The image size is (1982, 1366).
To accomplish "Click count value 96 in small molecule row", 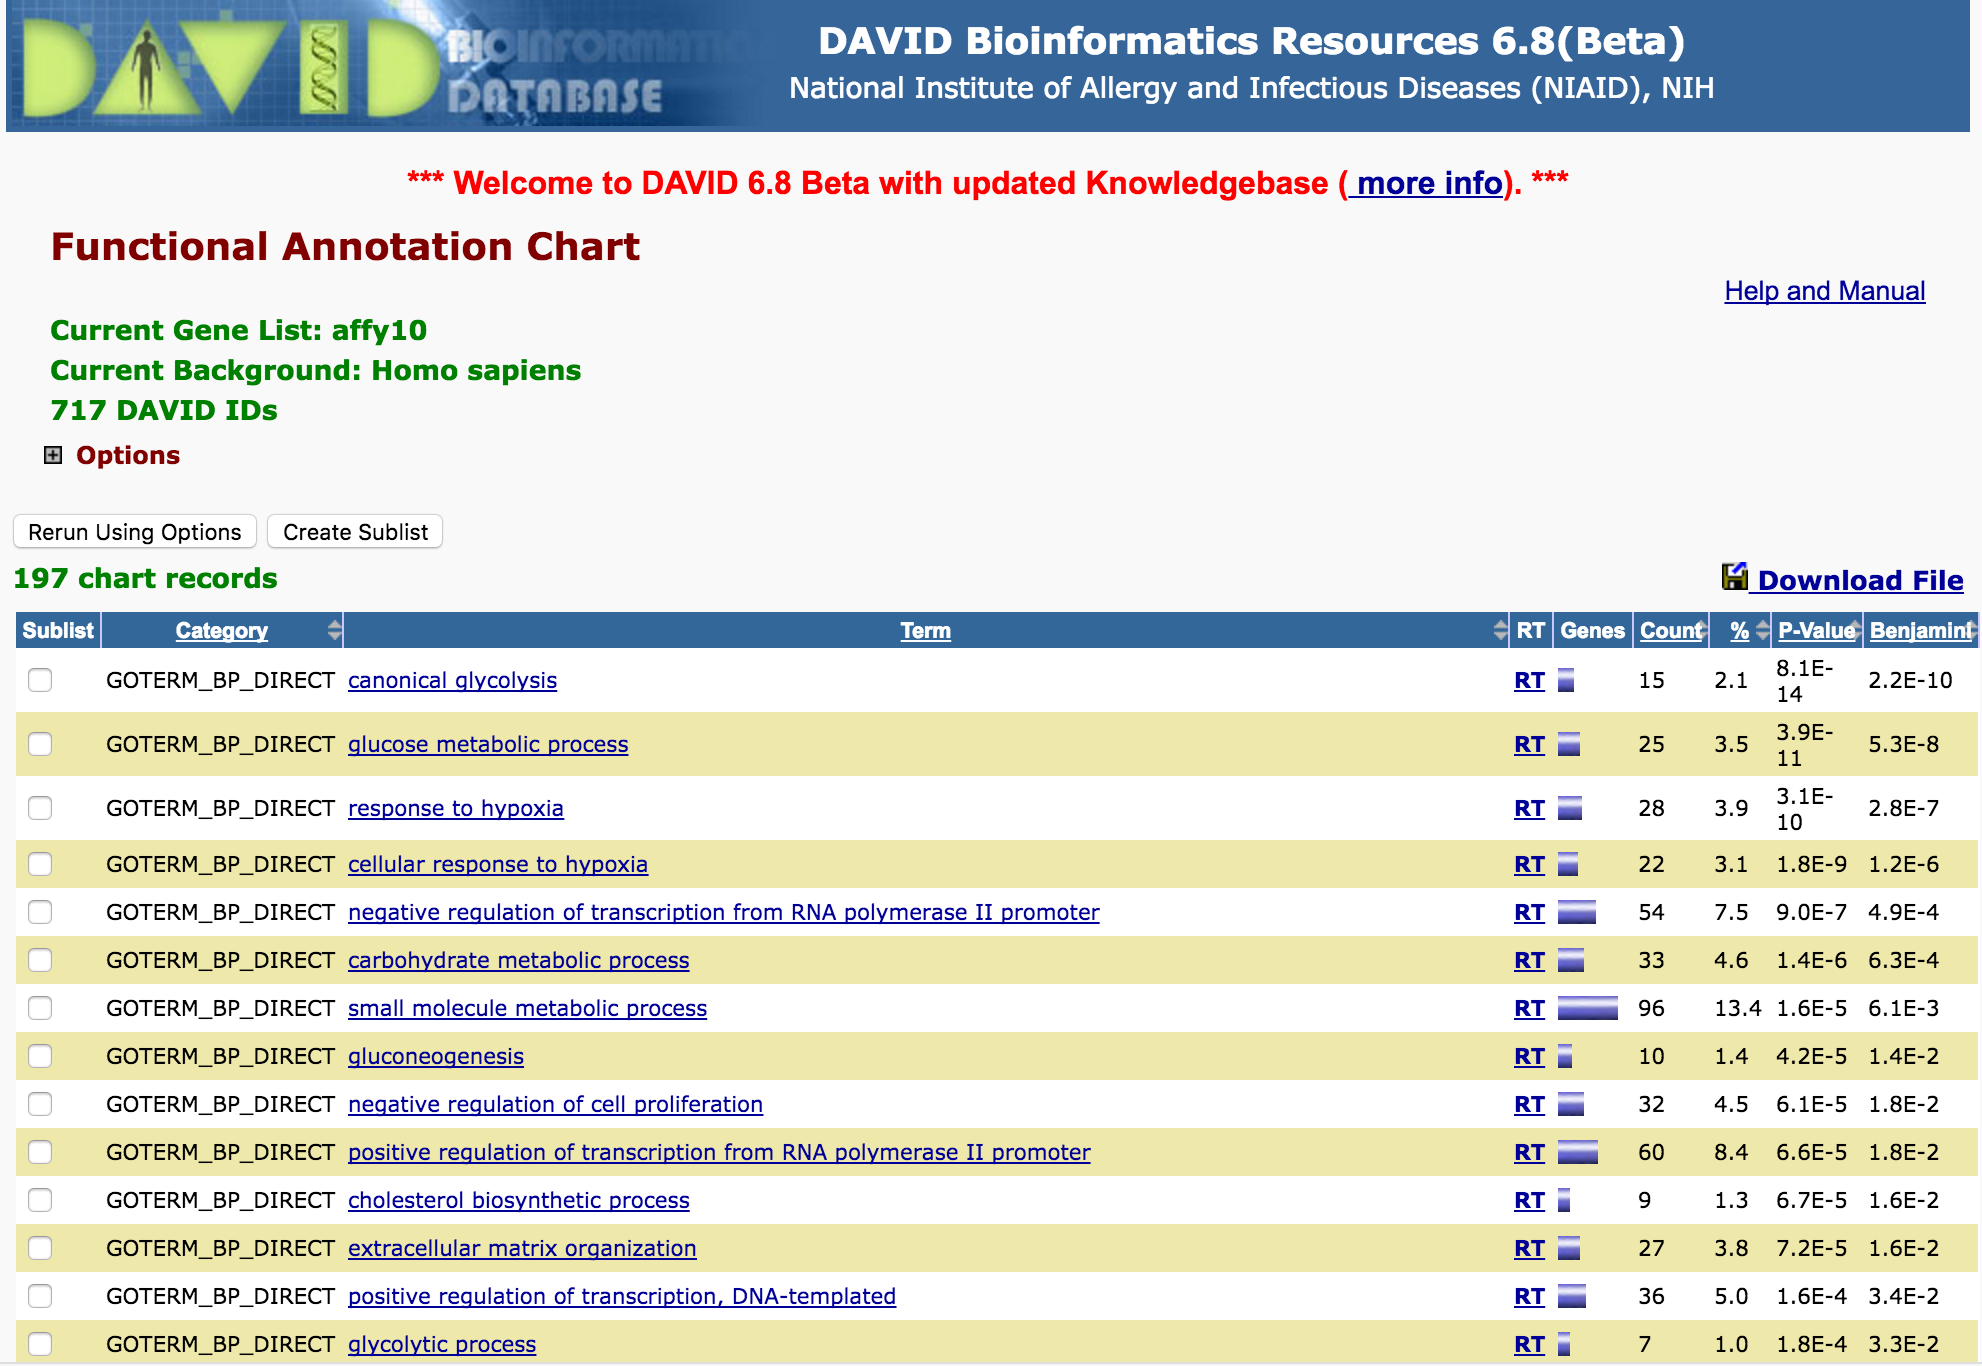I will 1651,1008.
